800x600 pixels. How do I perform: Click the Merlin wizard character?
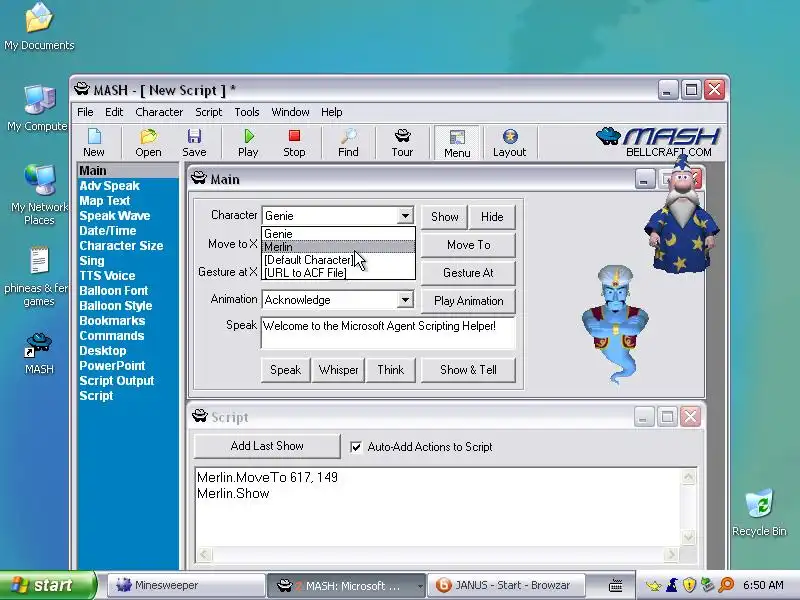pos(682,216)
